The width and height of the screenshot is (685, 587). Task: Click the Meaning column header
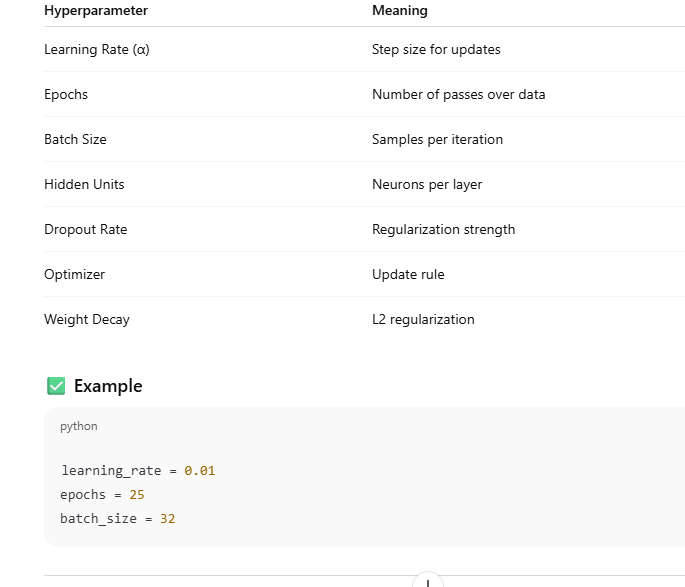[x=399, y=10]
